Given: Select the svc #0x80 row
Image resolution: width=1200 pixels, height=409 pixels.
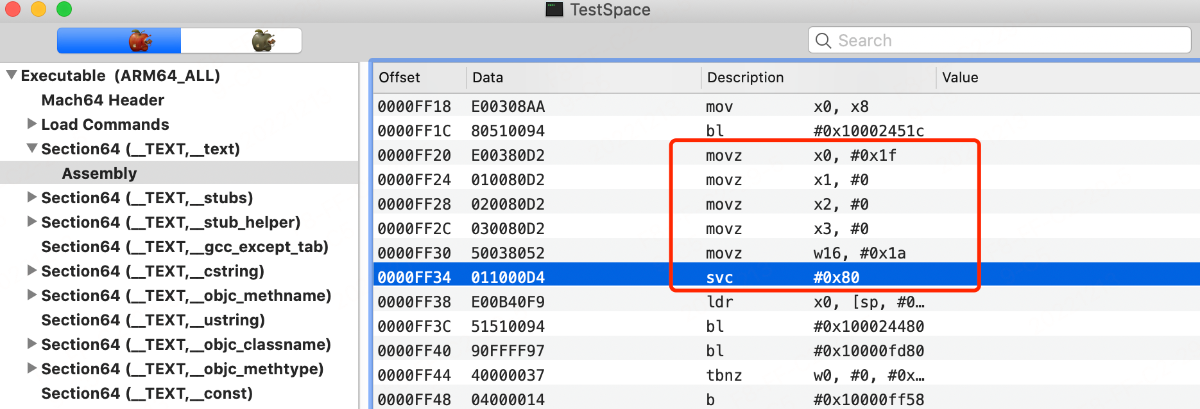Looking at the screenshot, I should 780,277.
